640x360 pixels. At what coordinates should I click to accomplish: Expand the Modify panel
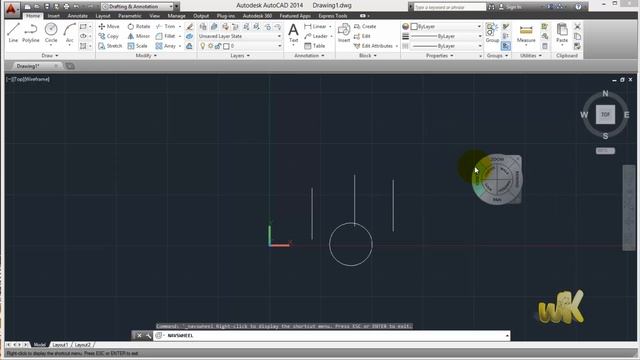pos(146,56)
